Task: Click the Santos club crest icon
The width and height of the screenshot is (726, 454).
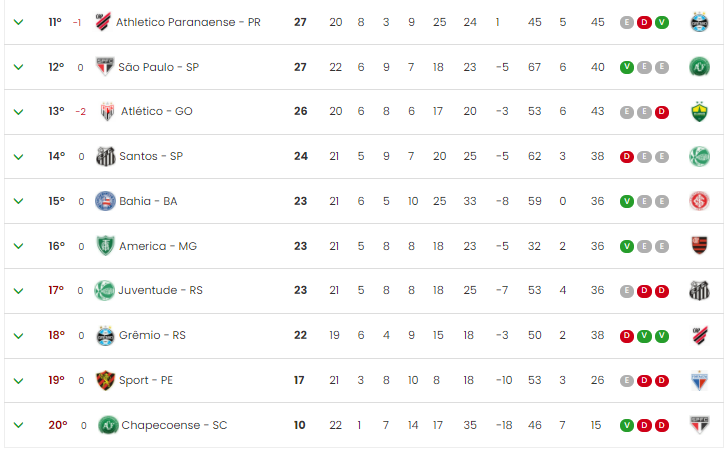Action: [106, 156]
